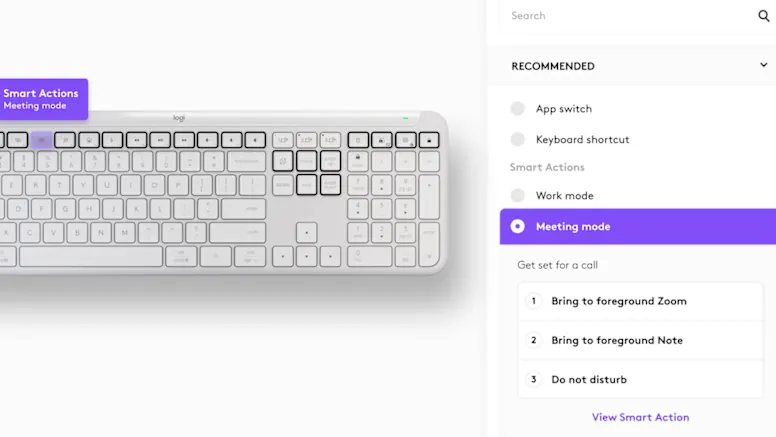Image resolution: width=776 pixels, height=437 pixels.
Task: Select the App switch radio option
Action: click(517, 109)
